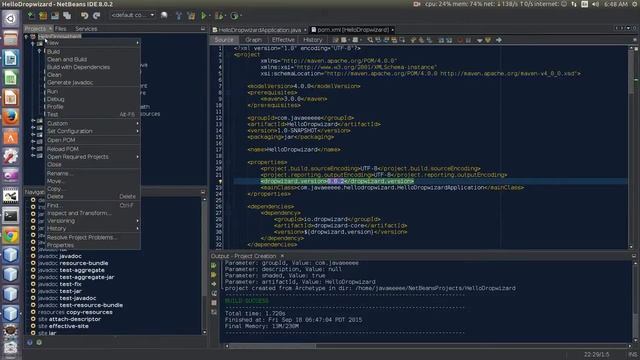This screenshot has width=640, height=360.
Task: Switch to the Services tab
Action: 86,29
